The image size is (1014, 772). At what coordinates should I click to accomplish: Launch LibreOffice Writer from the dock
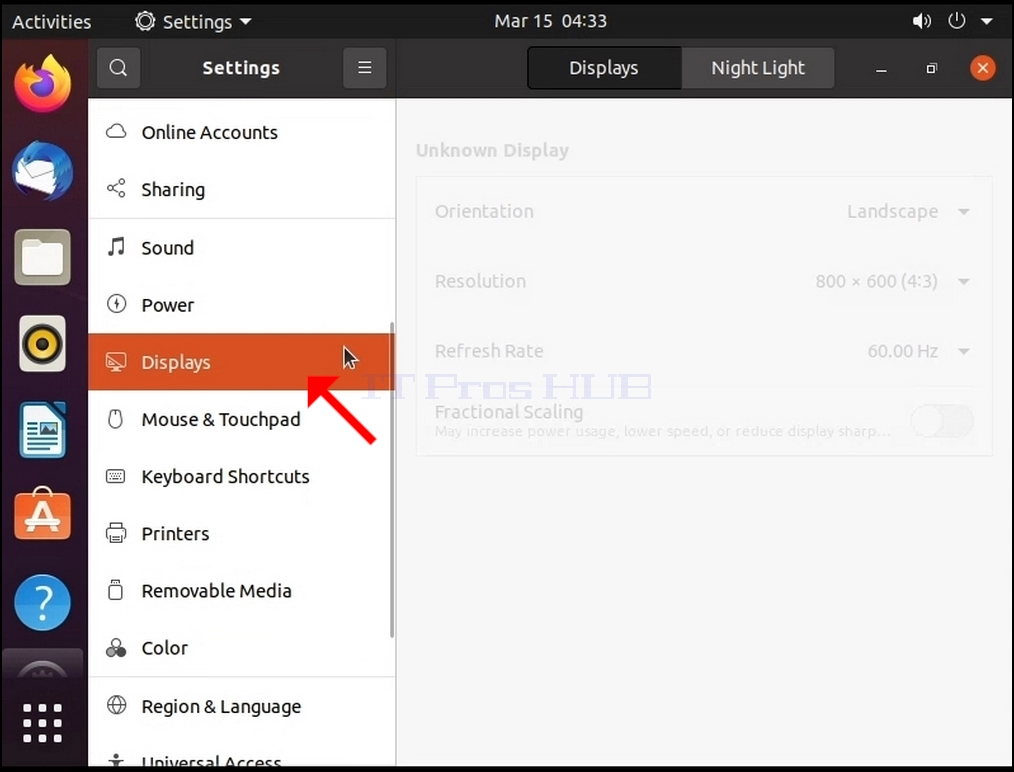[x=43, y=429]
